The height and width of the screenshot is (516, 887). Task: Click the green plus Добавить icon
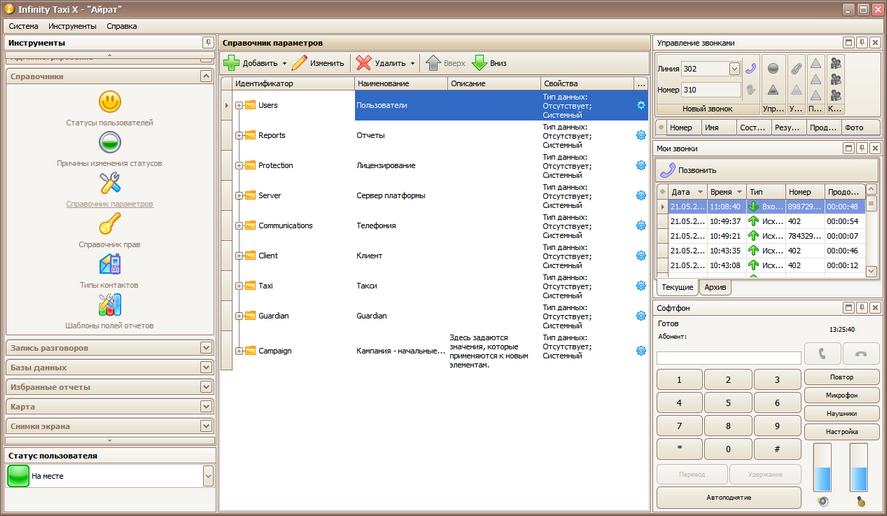(231, 63)
